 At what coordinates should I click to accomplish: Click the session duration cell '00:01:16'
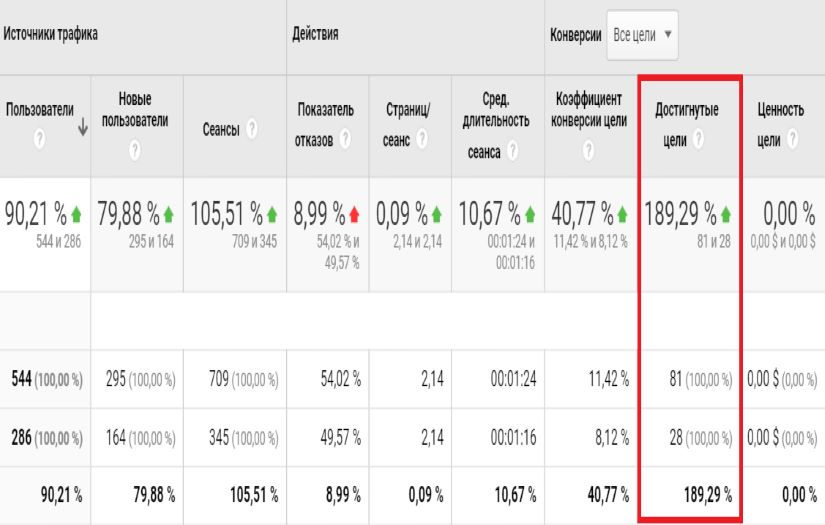click(514, 438)
